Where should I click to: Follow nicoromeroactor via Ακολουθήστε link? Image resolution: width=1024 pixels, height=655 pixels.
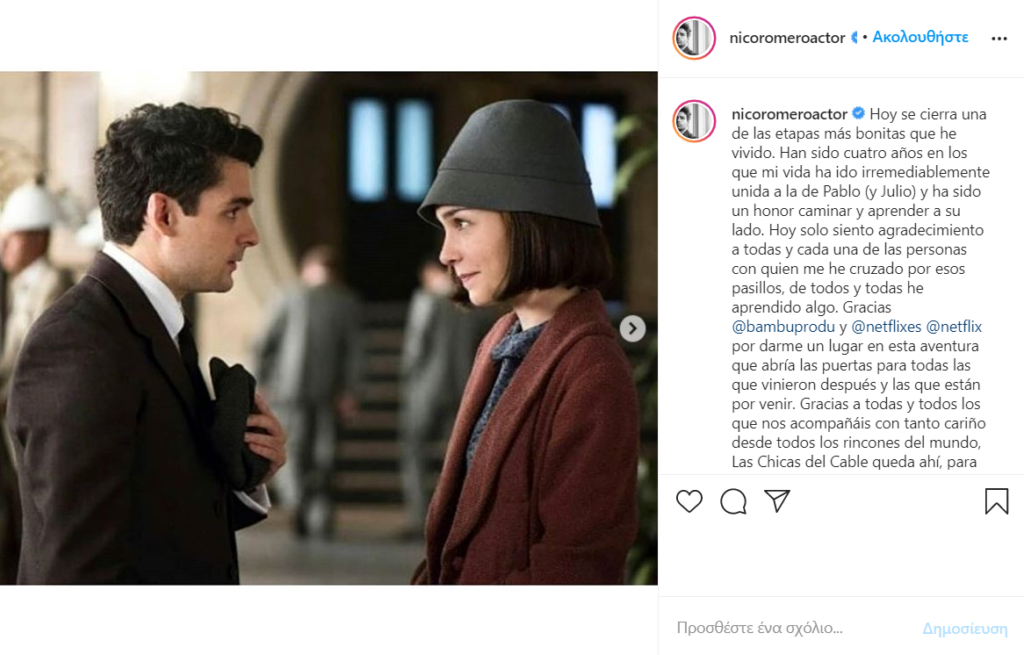pyautogui.click(x=920, y=37)
